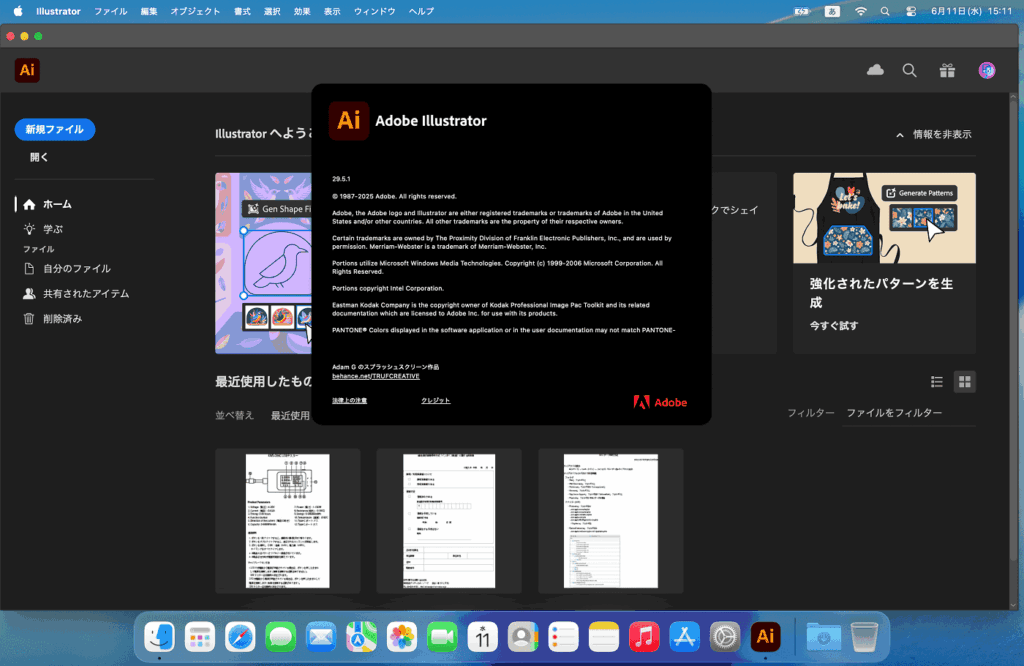Open search in Illustrator header

pyautogui.click(x=909, y=70)
